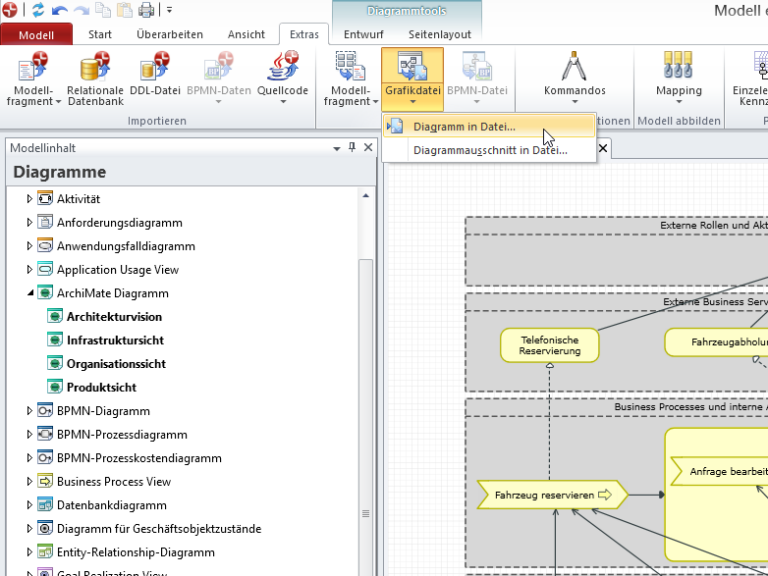Screen dimensions: 768x576
Task: Switch to the Seitenlayout ribbon tab
Action: (x=440, y=34)
